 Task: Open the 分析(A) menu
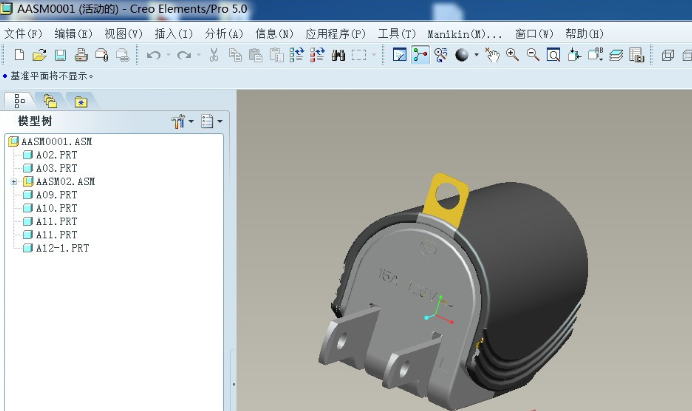click(x=223, y=33)
